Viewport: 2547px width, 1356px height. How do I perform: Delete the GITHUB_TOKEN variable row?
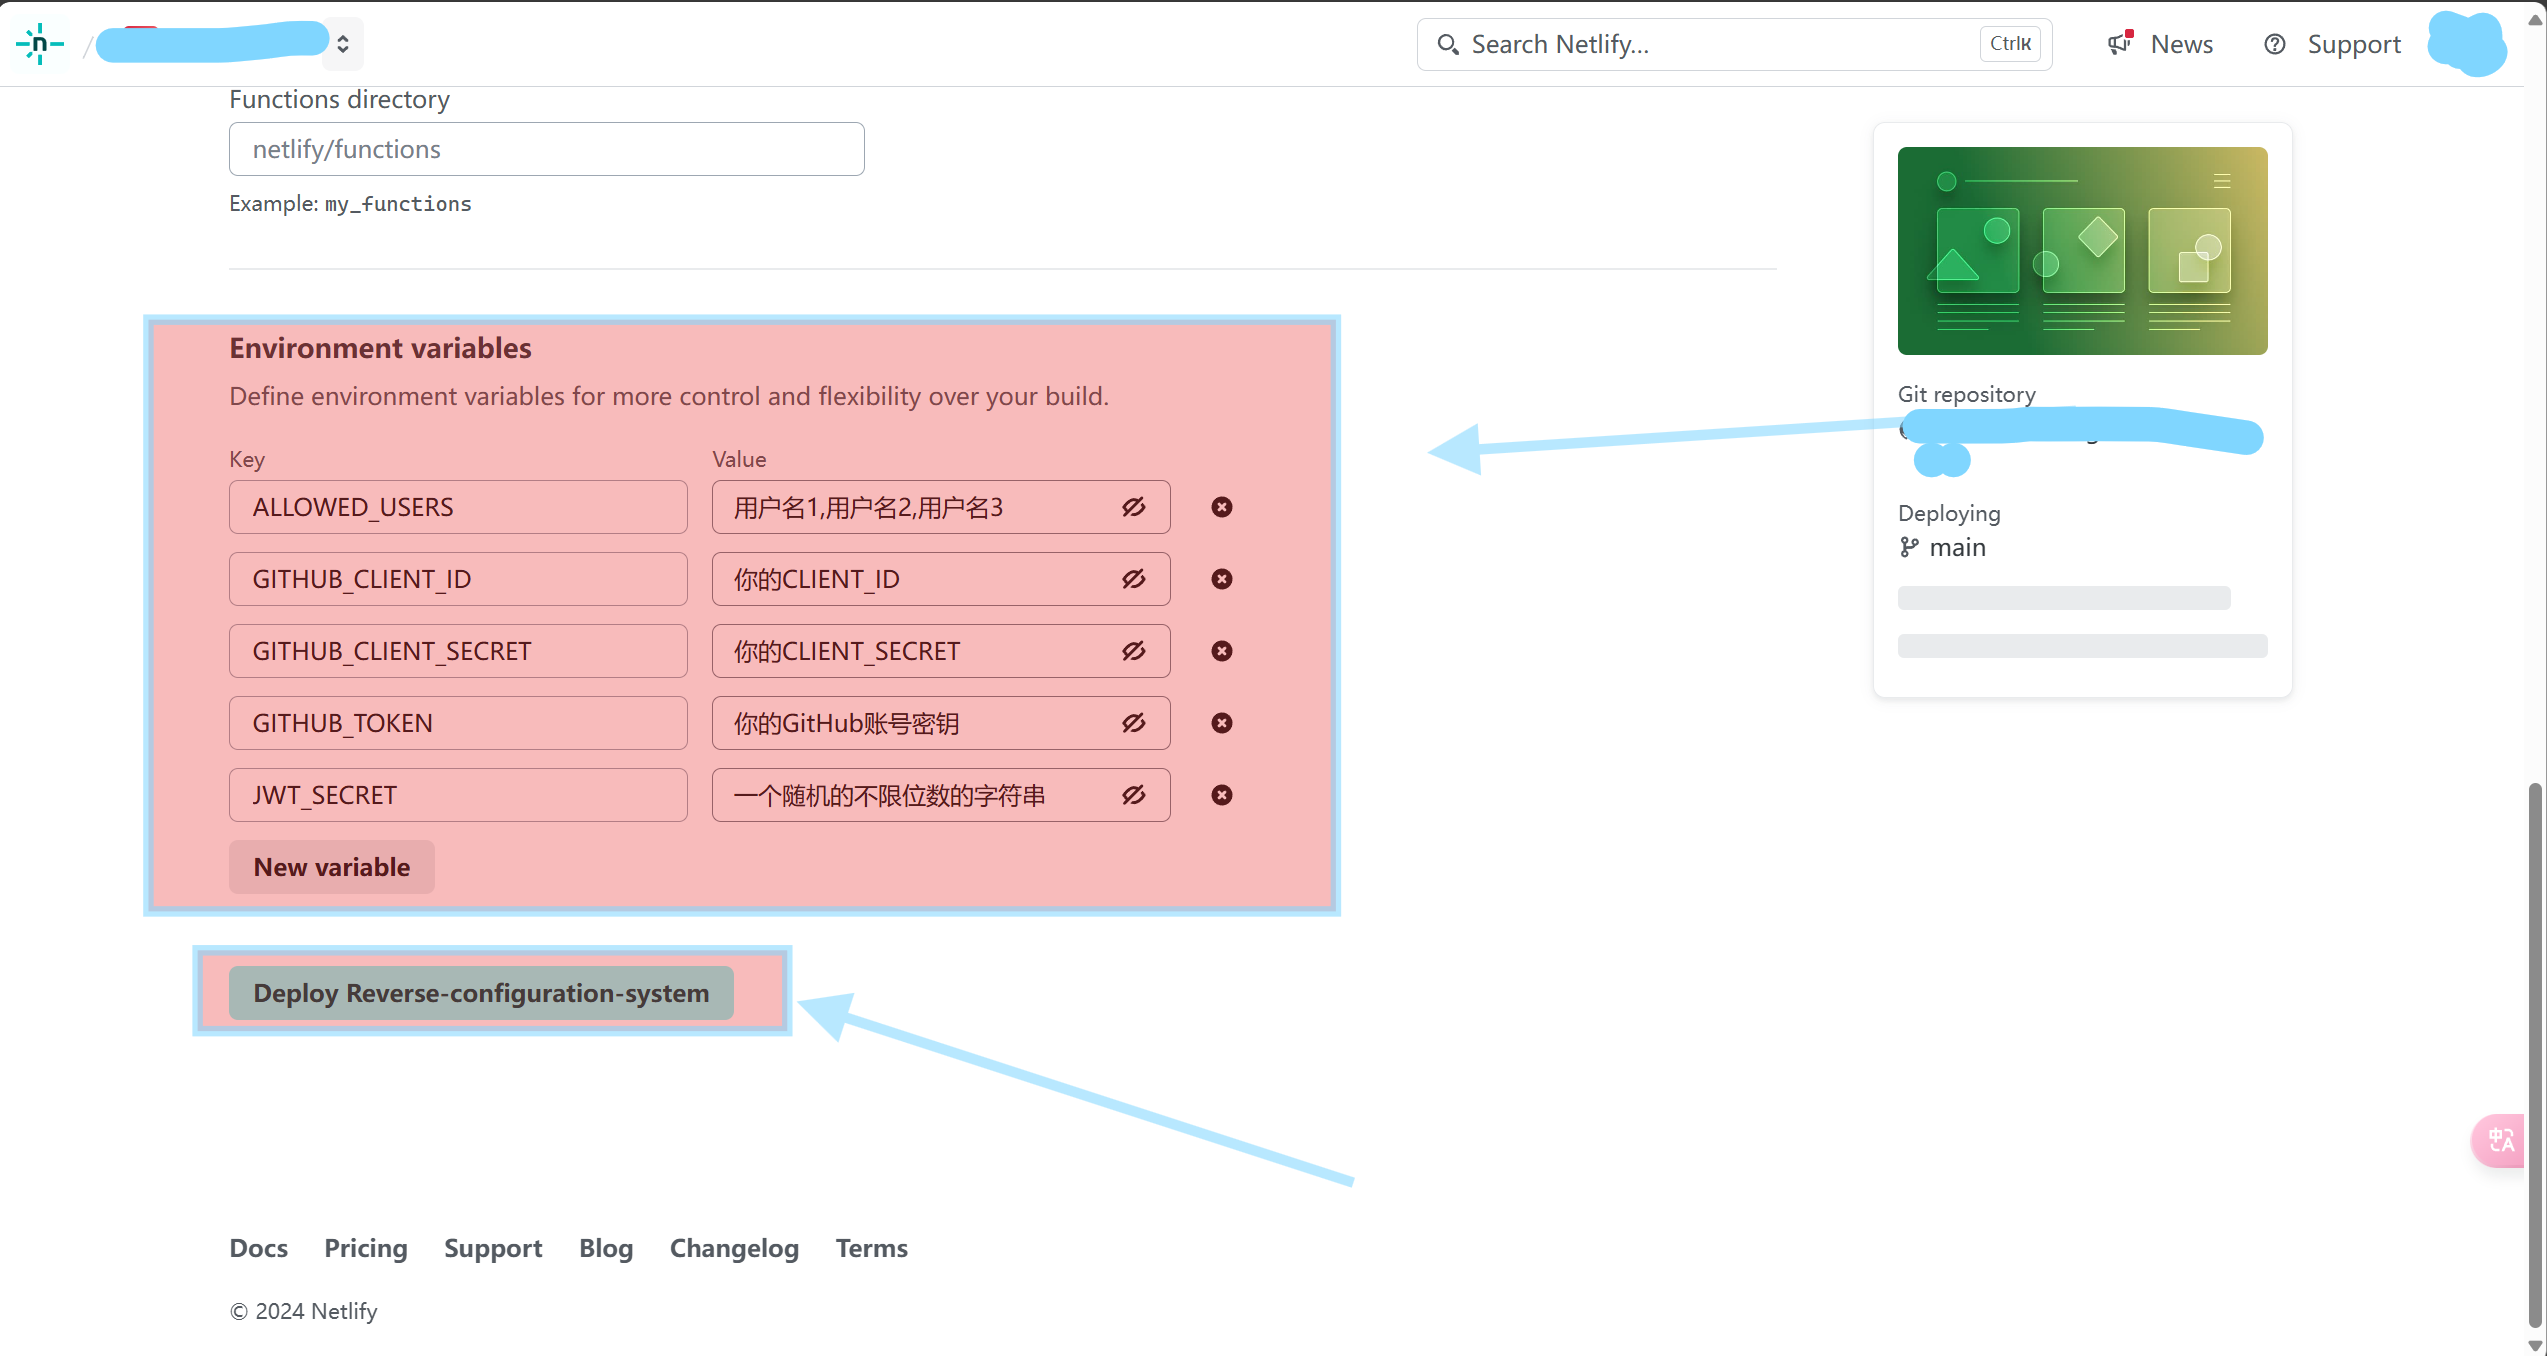(x=1221, y=723)
